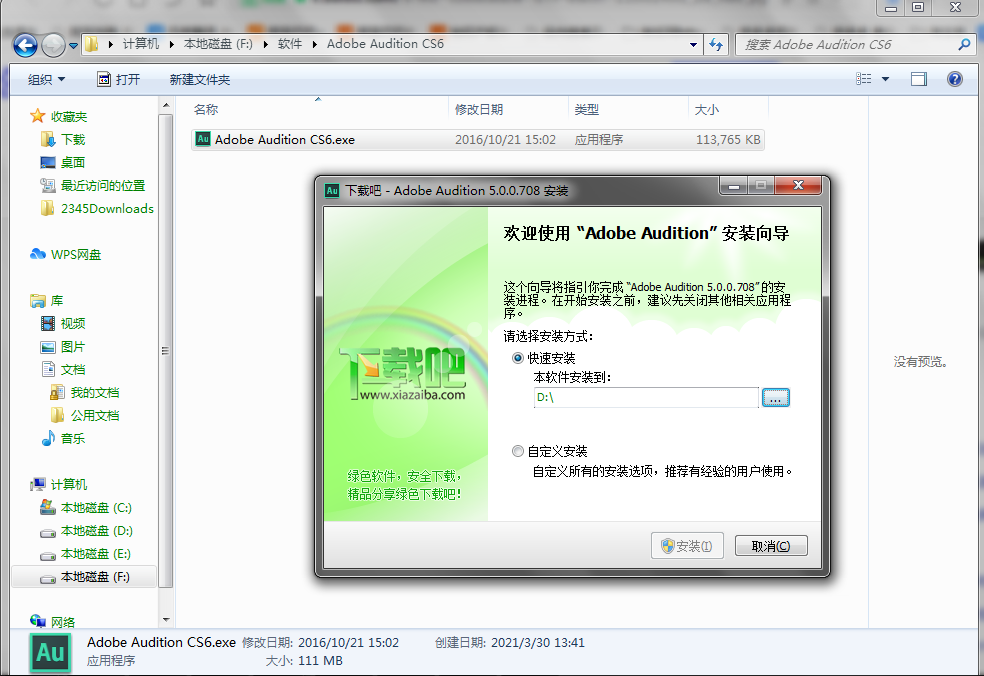
Task: Select the Adobe Audition CS6.exe file row
Action: pos(478,139)
